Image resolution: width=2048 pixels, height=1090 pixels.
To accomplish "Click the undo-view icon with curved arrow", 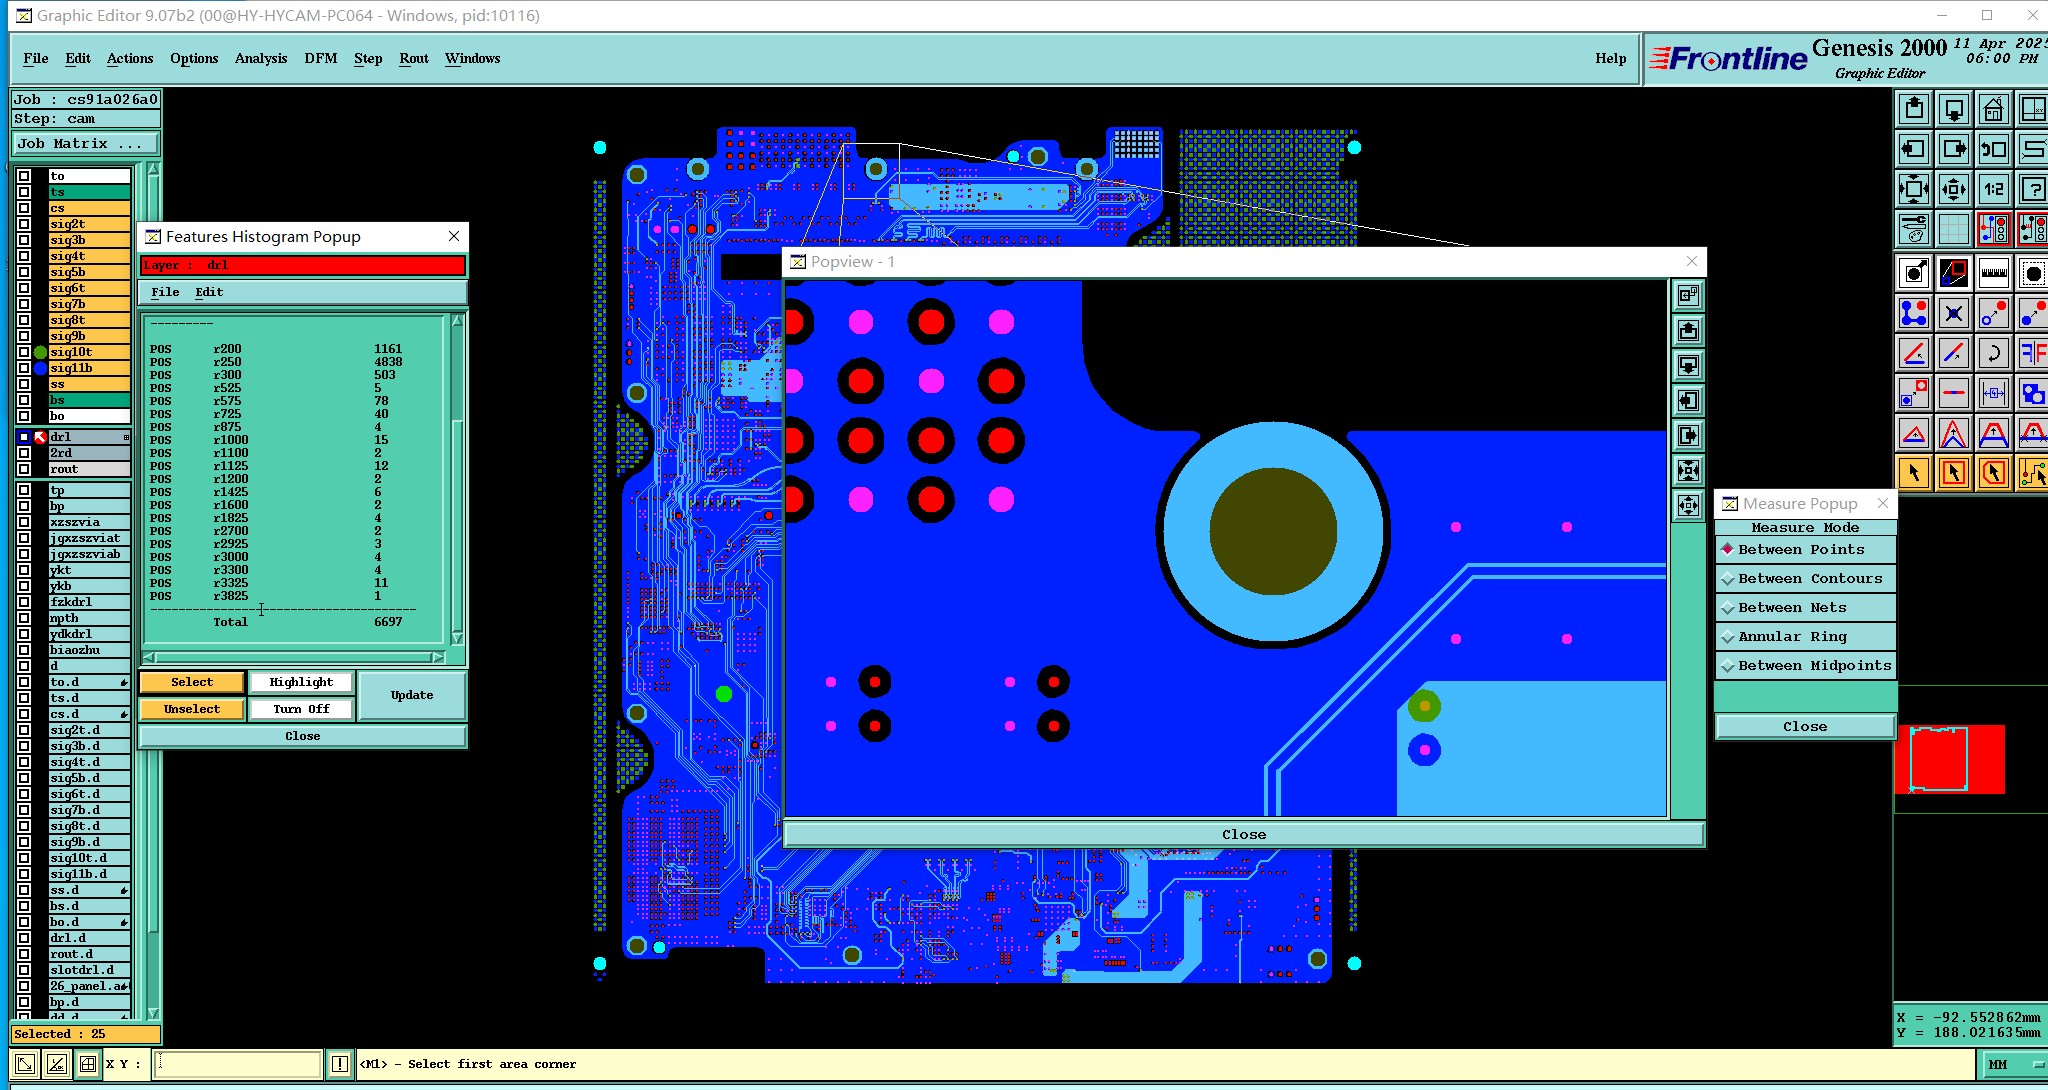I will point(1993,149).
